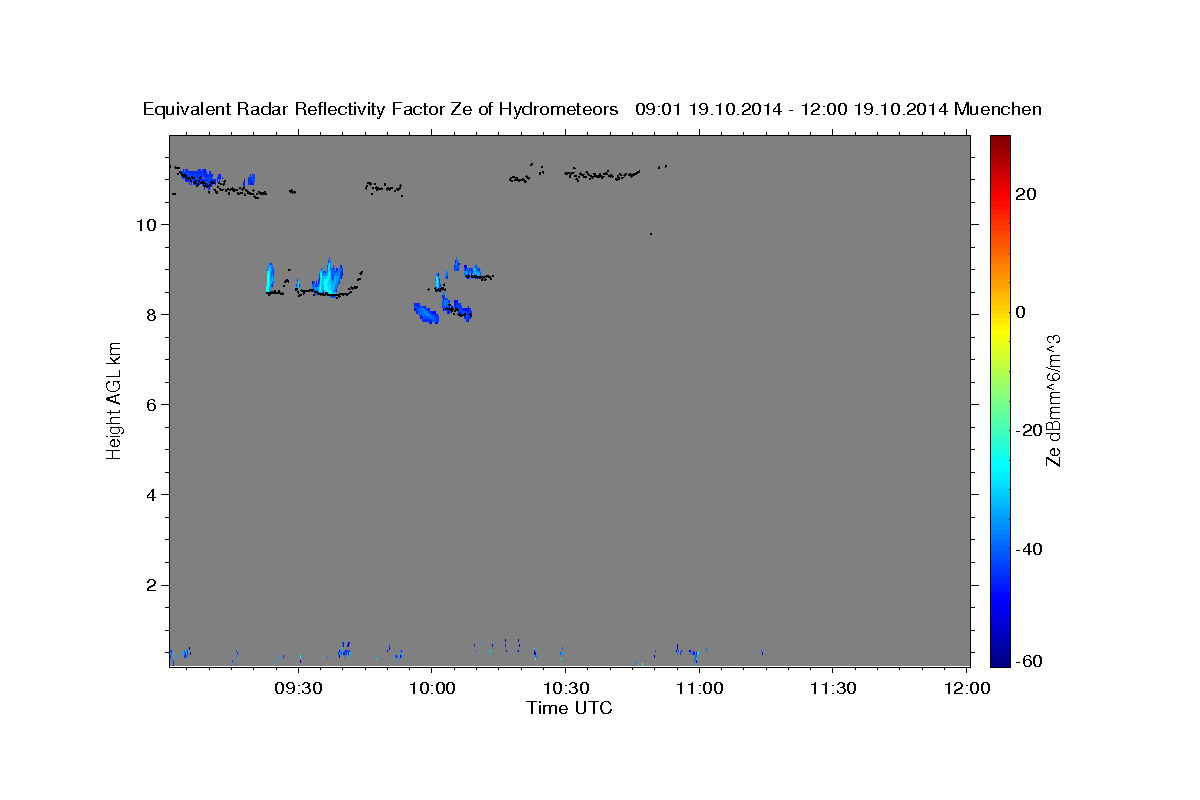Click the '09:30' time tick label
The image size is (1200, 800).
tap(298, 688)
